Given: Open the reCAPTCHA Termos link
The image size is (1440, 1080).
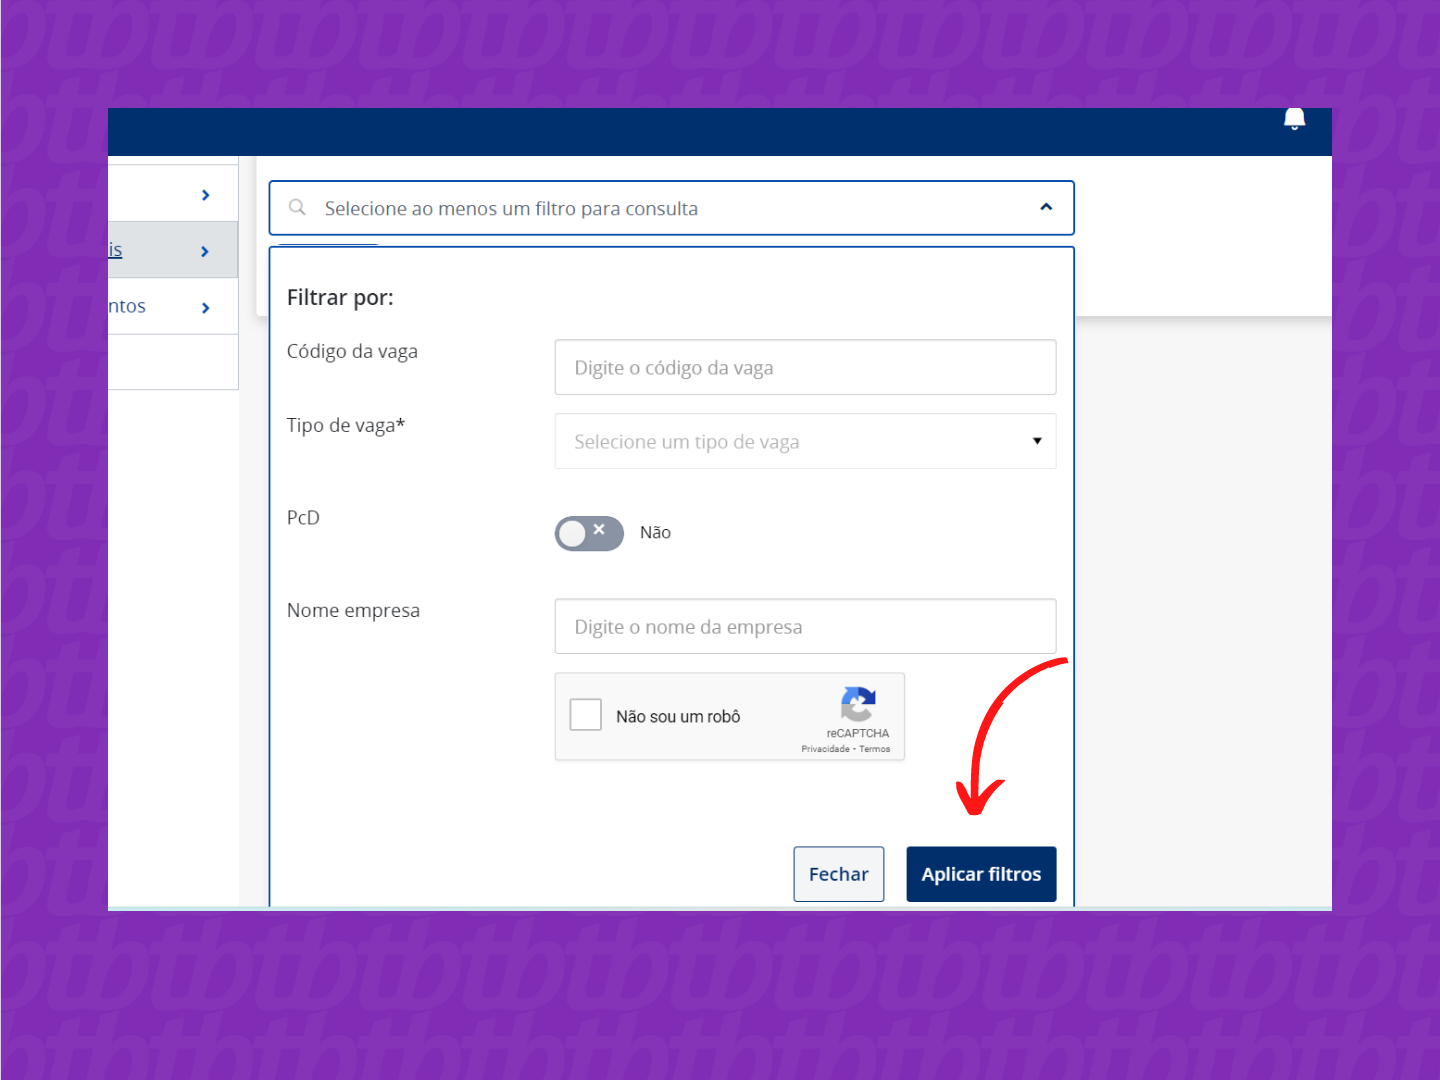Looking at the screenshot, I should click(x=875, y=749).
